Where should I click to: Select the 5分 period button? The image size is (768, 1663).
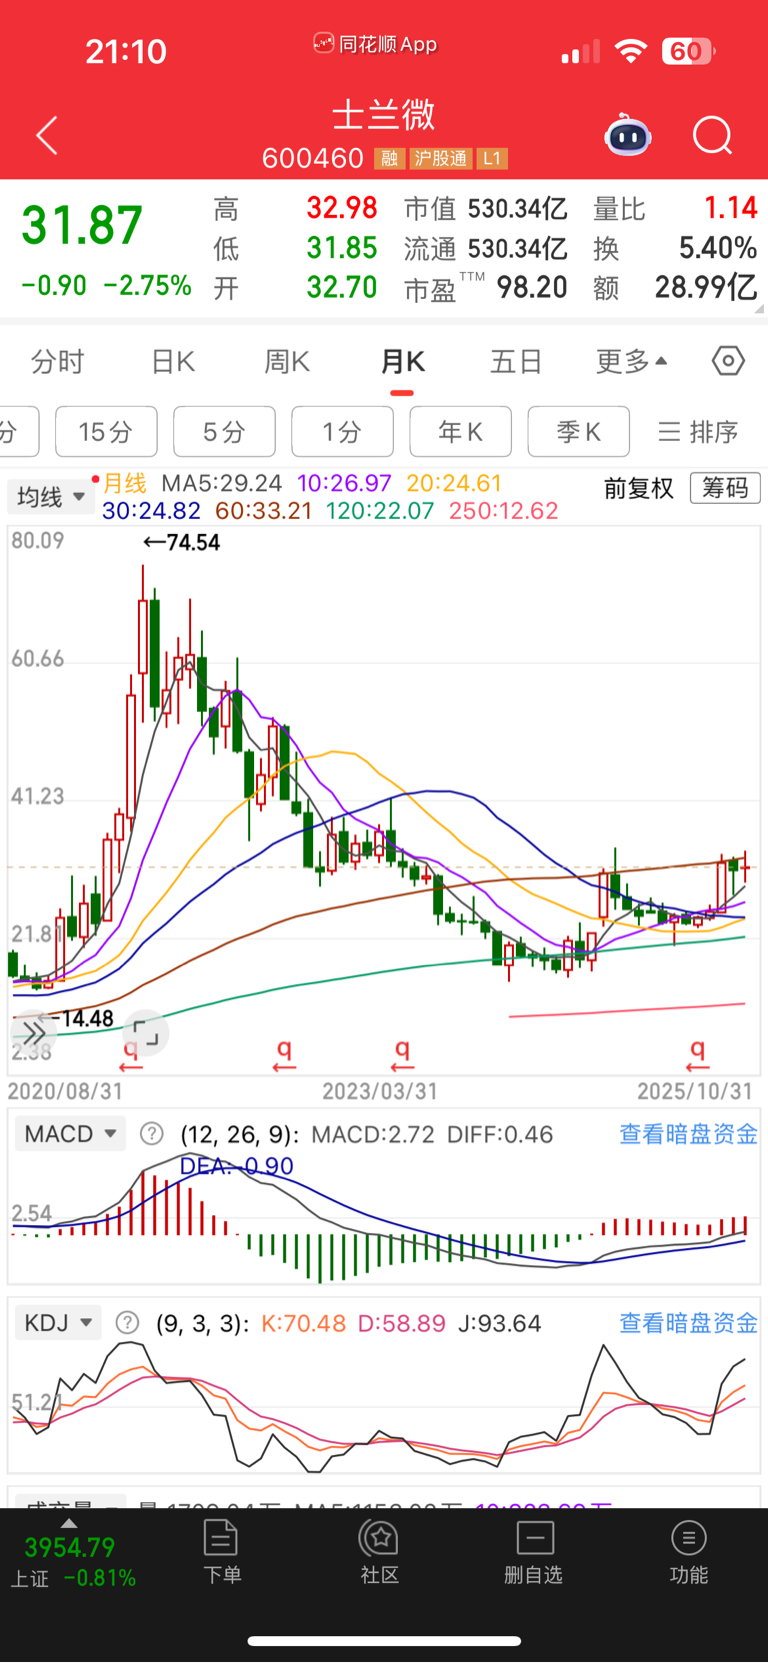click(224, 432)
